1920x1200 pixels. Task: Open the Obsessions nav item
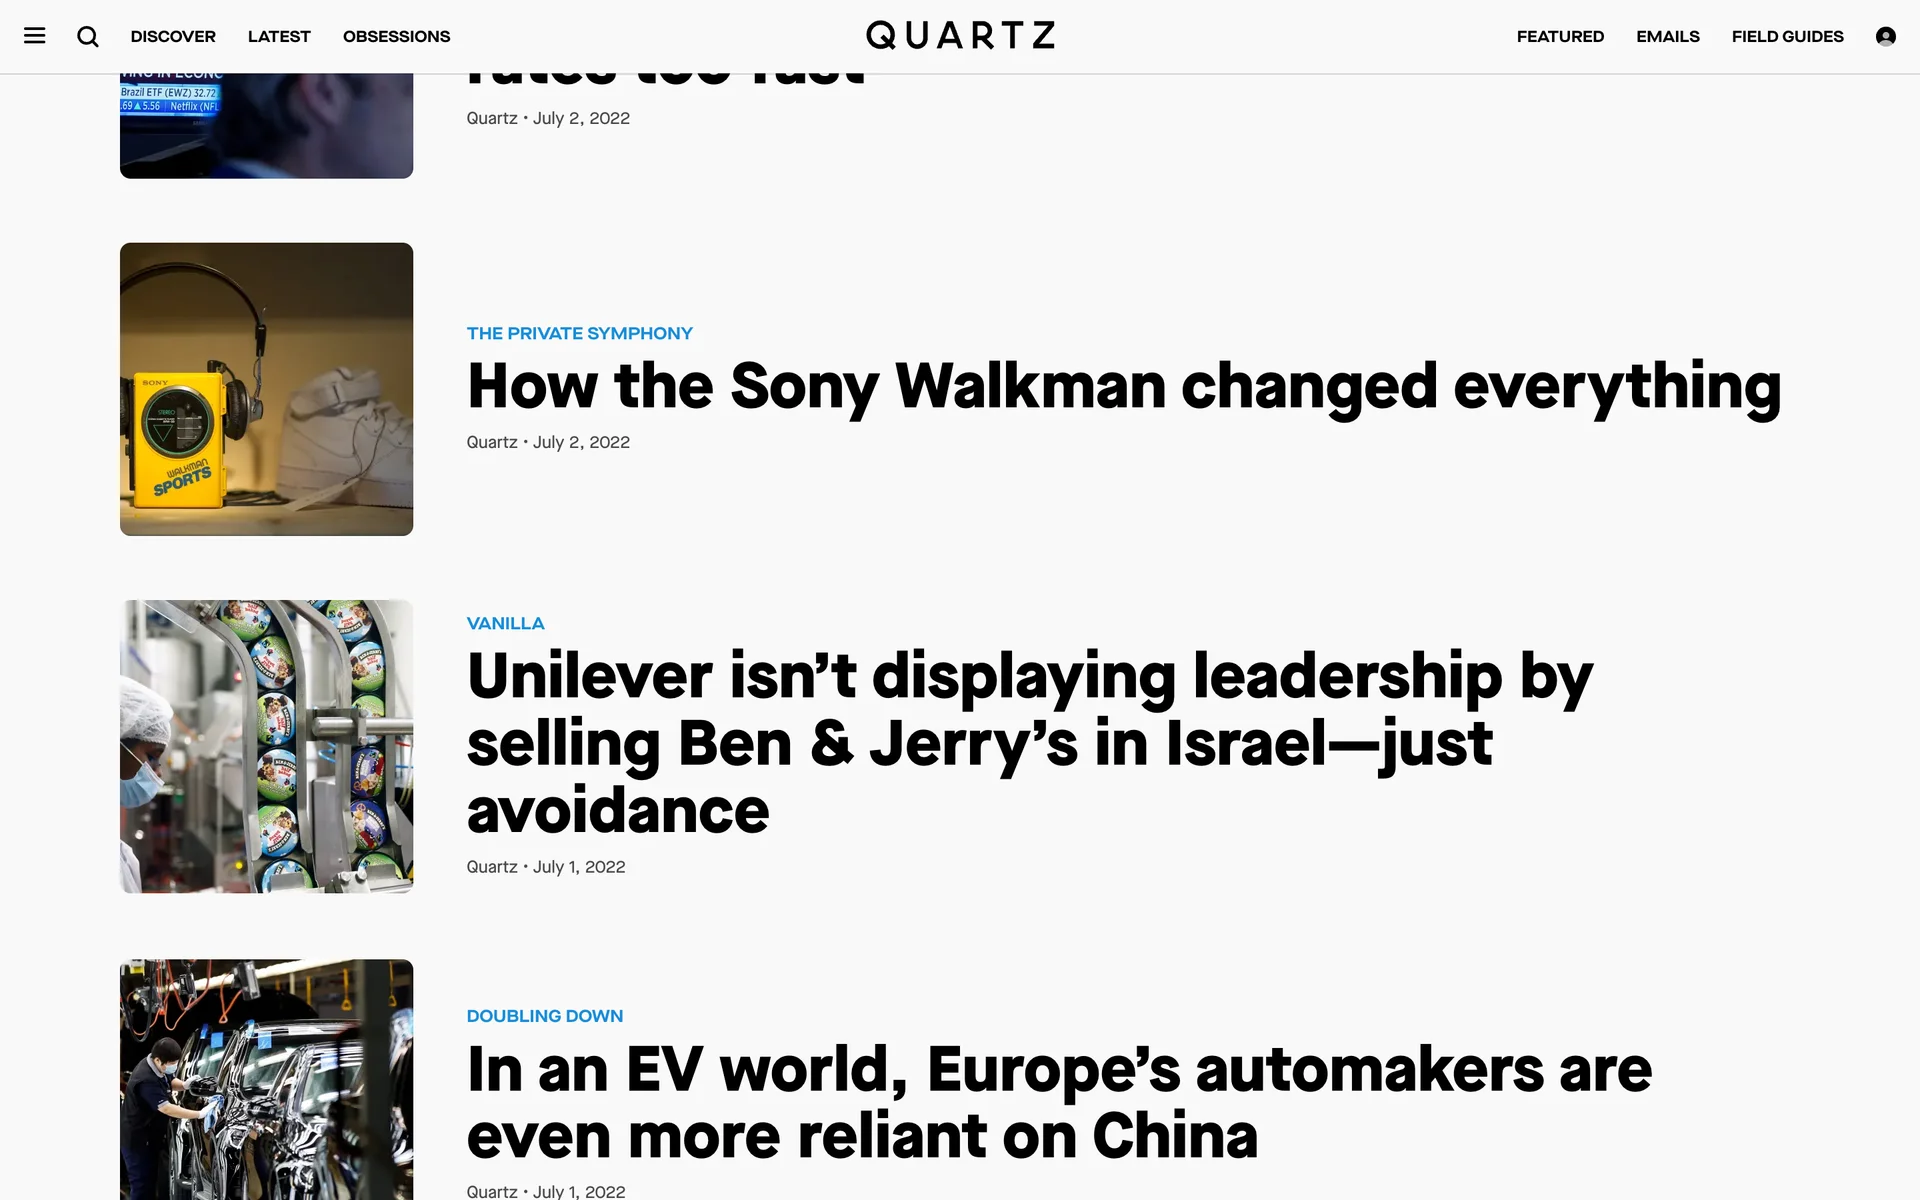point(396,36)
